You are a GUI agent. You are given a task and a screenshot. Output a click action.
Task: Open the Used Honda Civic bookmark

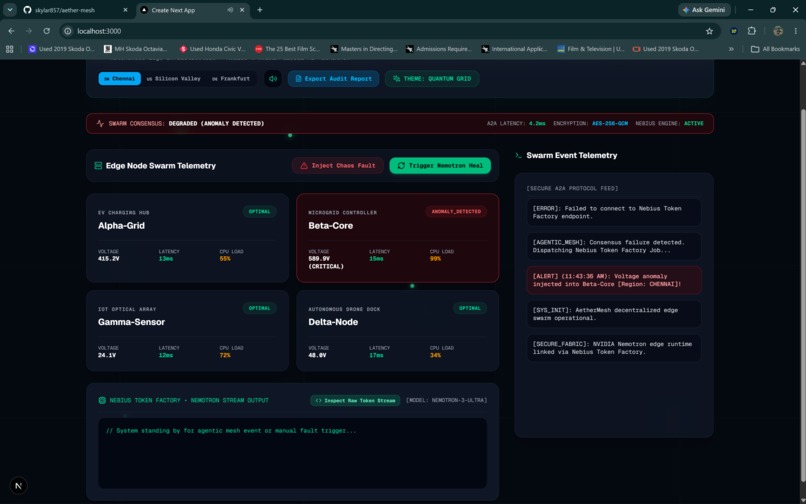212,49
